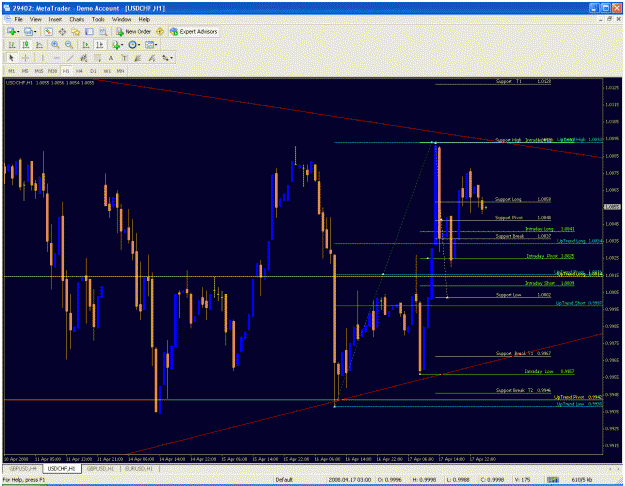Open the File menu
Viewport: 625px width, 486px height.
click(18, 19)
